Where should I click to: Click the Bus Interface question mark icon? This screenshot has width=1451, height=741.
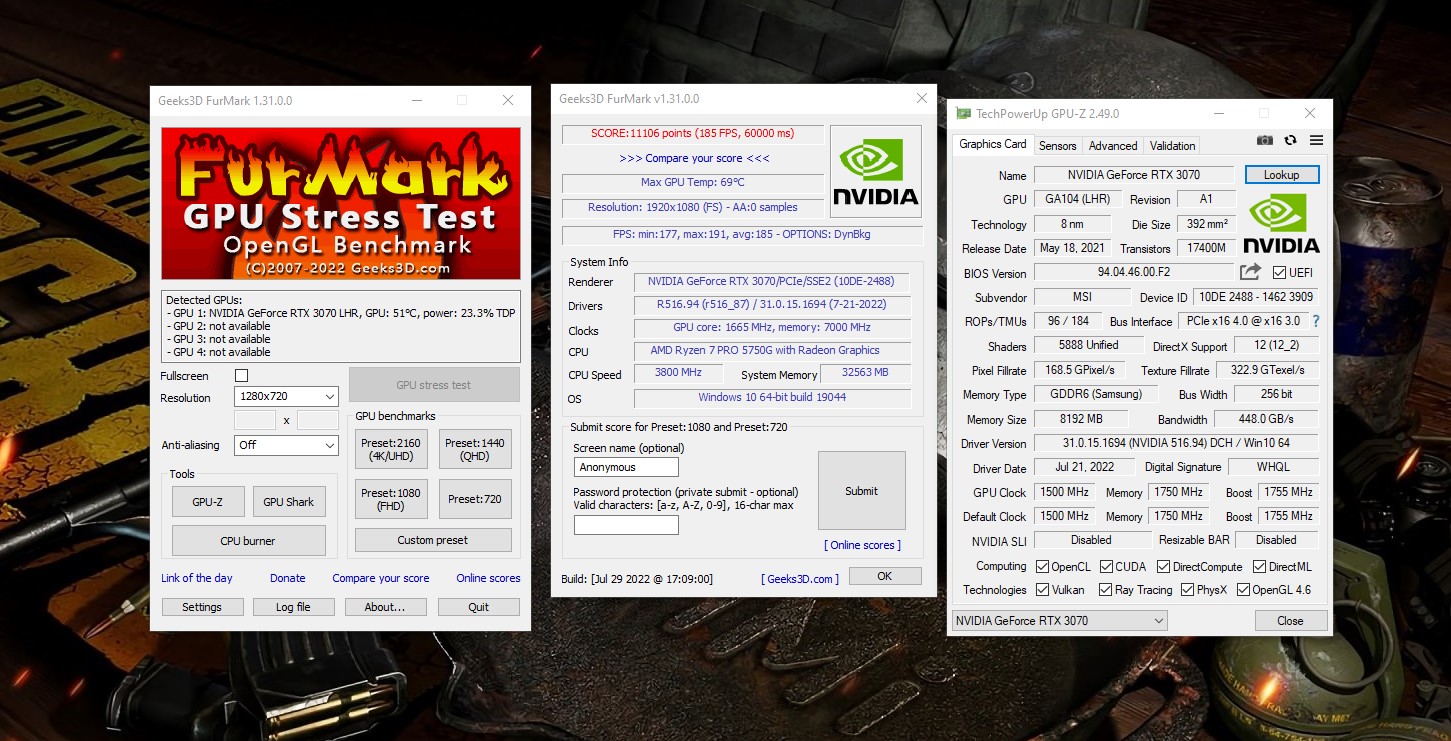pyautogui.click(x=1315, y=321)
